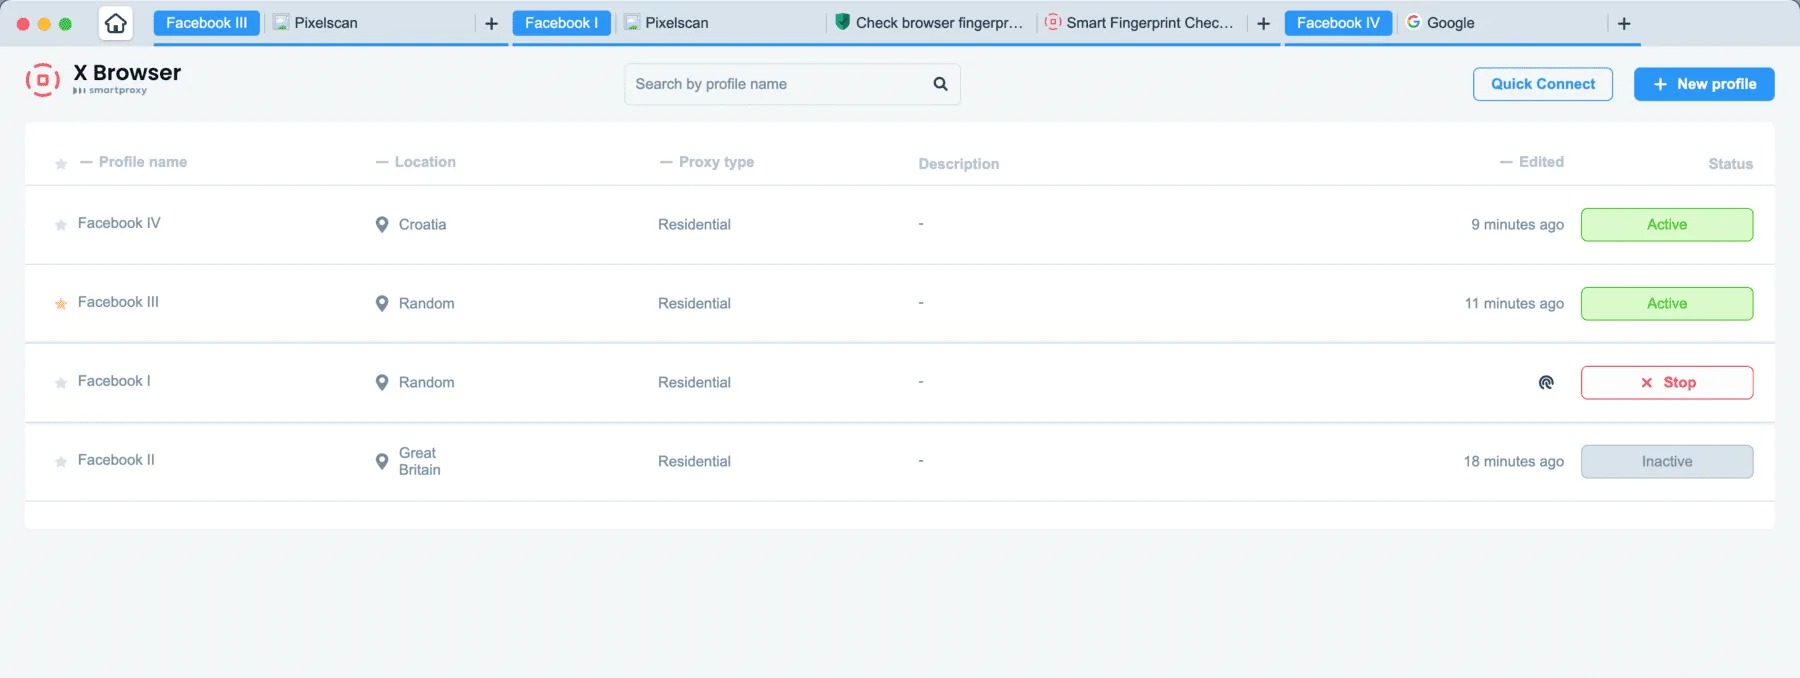Toggle favorite star for Facebook II
The width and height of the screenshot is (1800, 678).
pyautogui.click(x=61, y=461)
